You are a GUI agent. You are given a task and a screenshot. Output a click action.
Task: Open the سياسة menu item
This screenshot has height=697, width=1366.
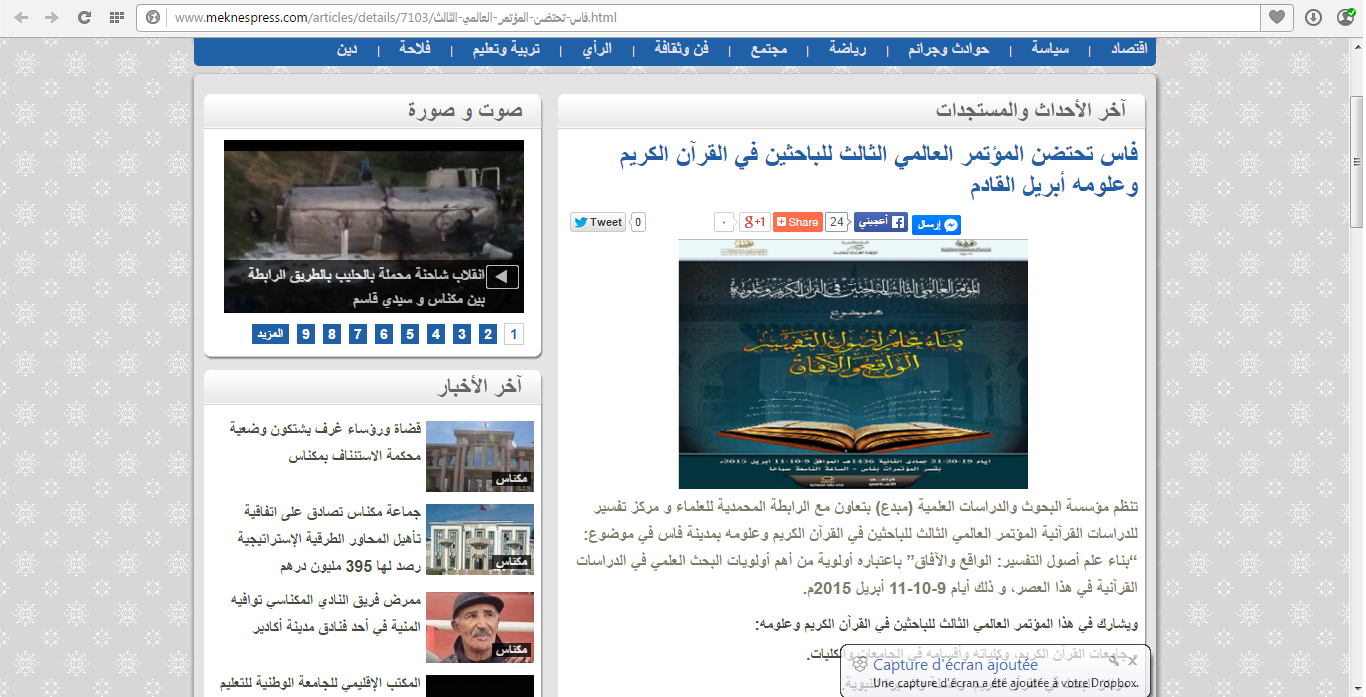(1051, 49)
